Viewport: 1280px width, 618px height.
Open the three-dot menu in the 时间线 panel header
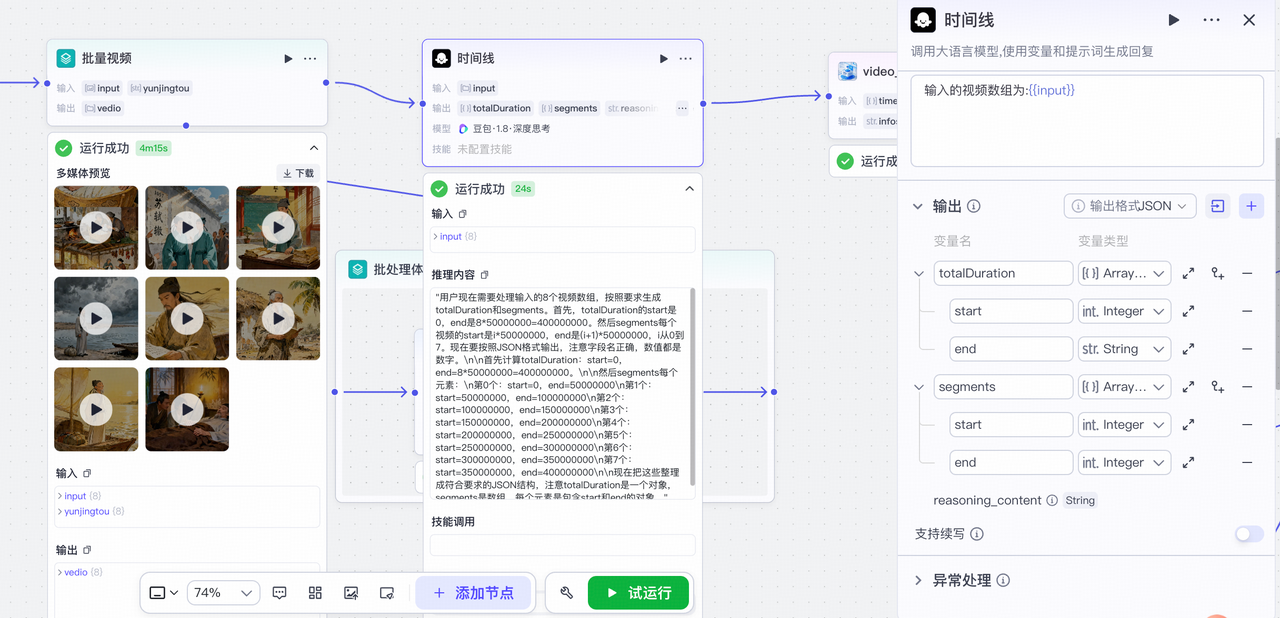click(x=1211, y=20)
